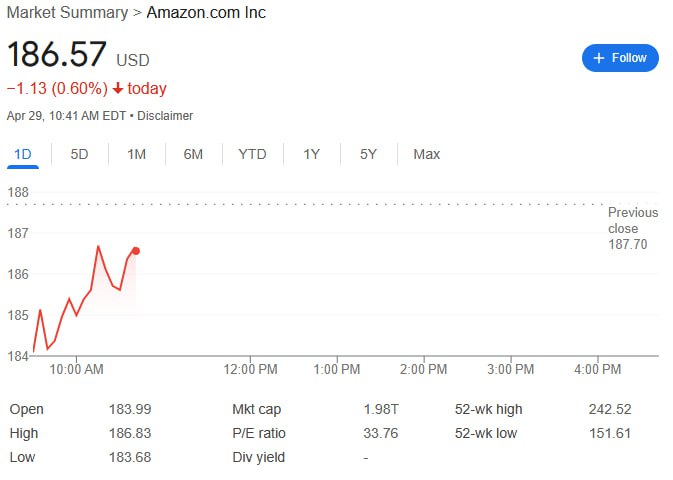This screenshot has height=480, width=673.
Task: Switch to the 1M chart tab
Action: tap(136, 154)
